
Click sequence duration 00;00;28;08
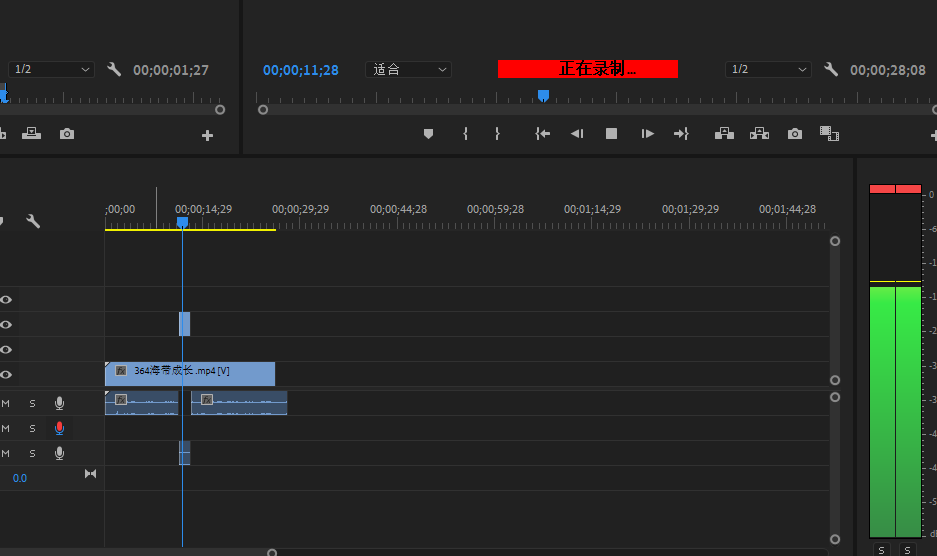click(887, 70)
